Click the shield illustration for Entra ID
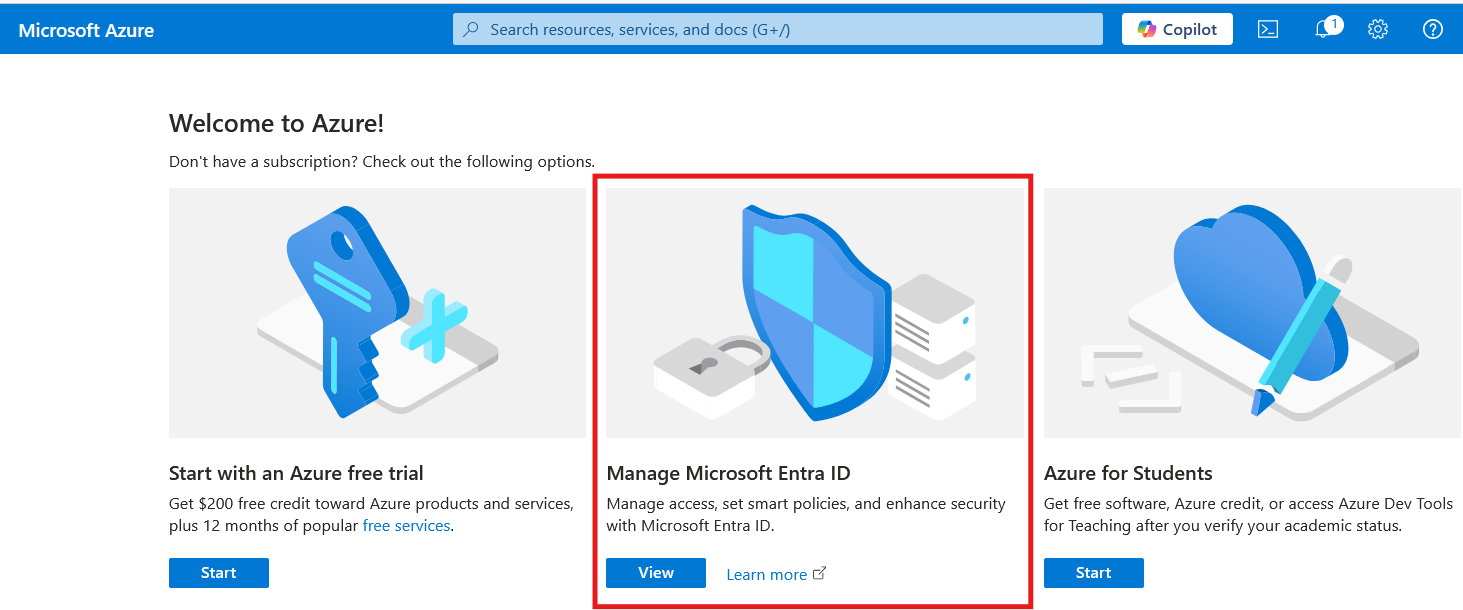This screenshot has height=610, width=1463. 815,313
